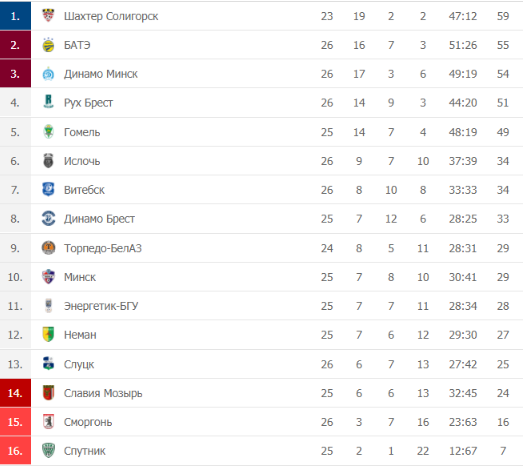Select the Неман yellow-green shield
The image size is (523, 468).
tap(48, 334)
